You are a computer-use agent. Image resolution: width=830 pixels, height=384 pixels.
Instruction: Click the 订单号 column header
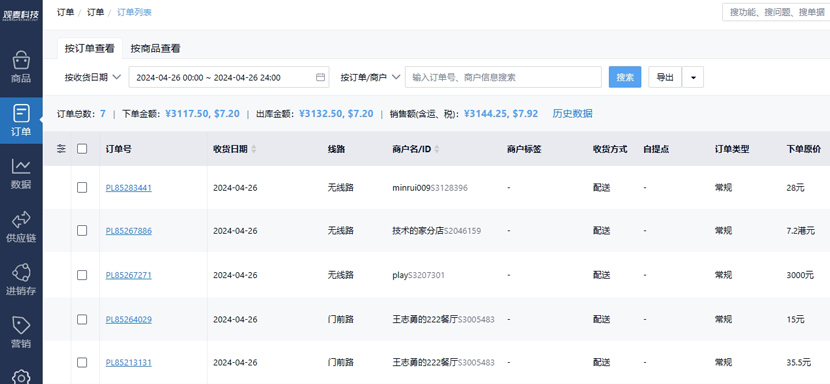click(119, 149)
